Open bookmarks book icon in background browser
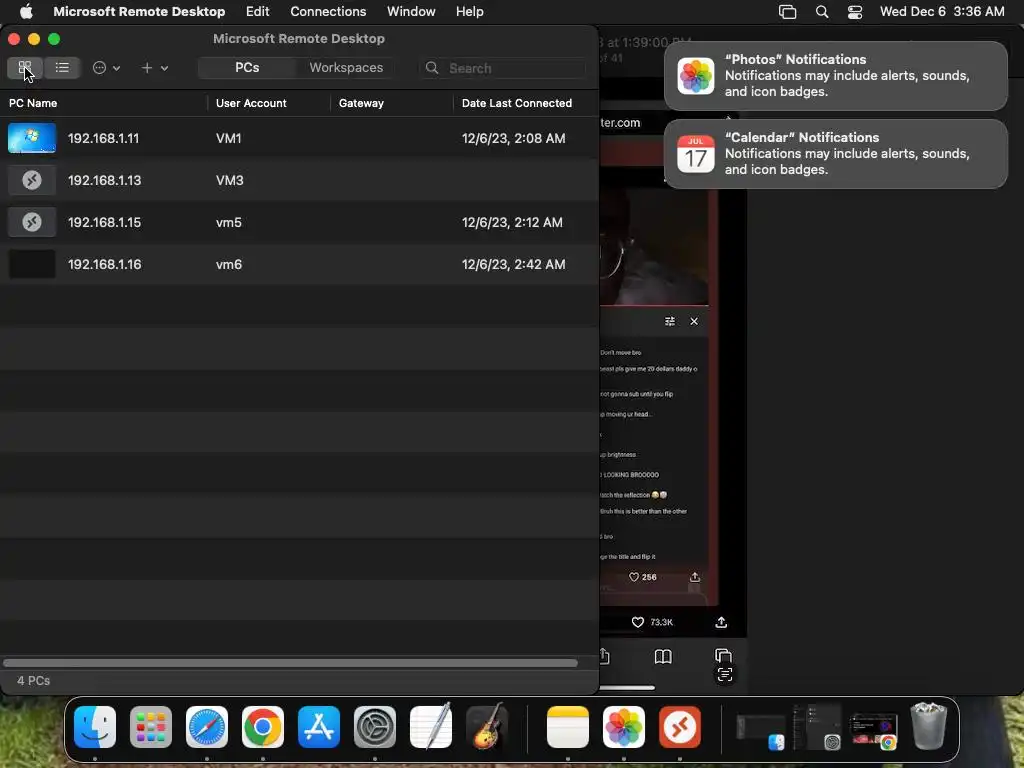 pyautogui.click(x=663, y=656)
